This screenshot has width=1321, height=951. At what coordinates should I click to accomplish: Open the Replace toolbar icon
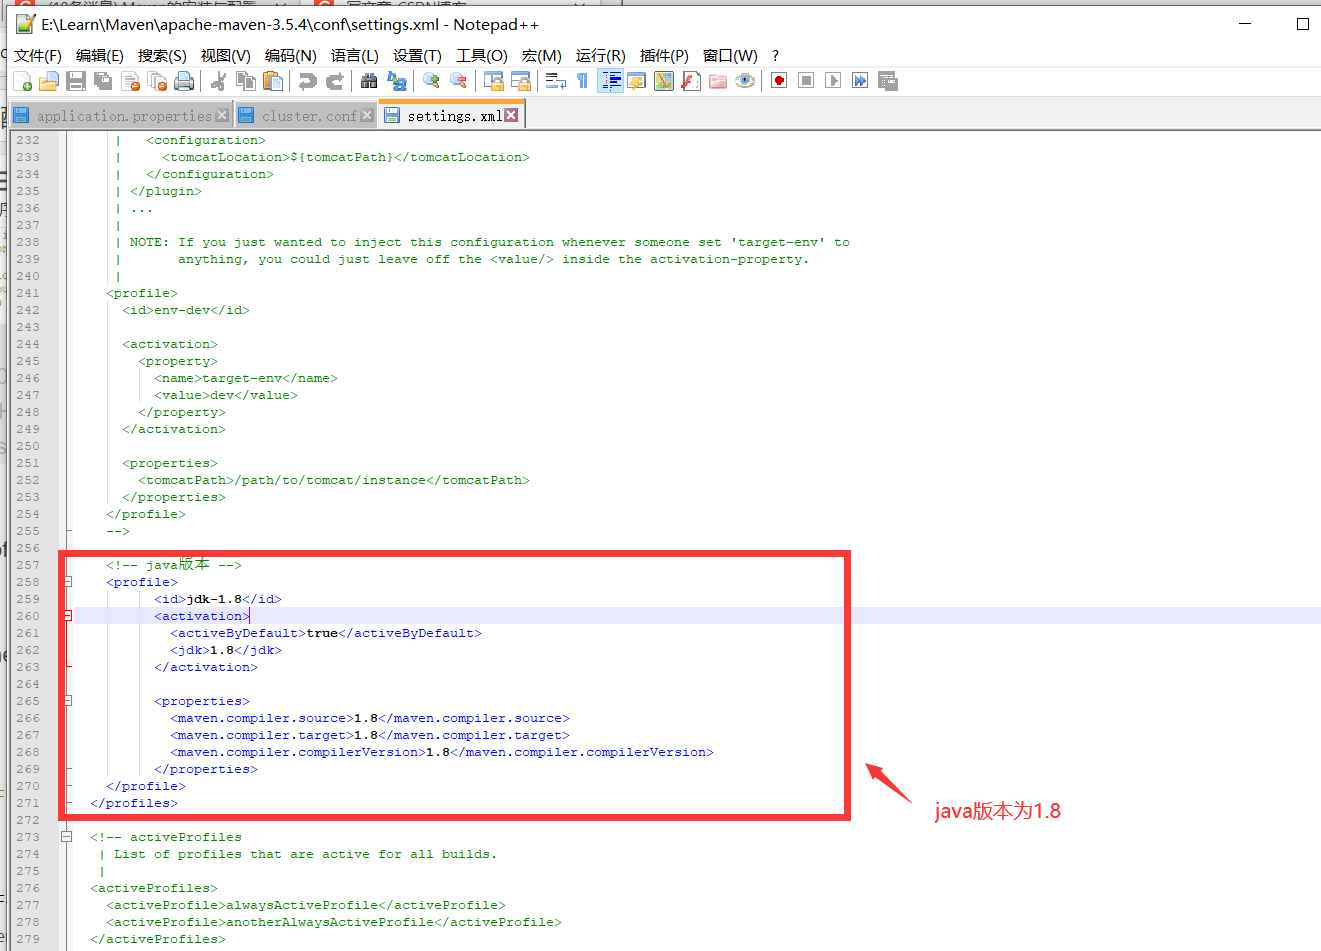click(396, 81)
